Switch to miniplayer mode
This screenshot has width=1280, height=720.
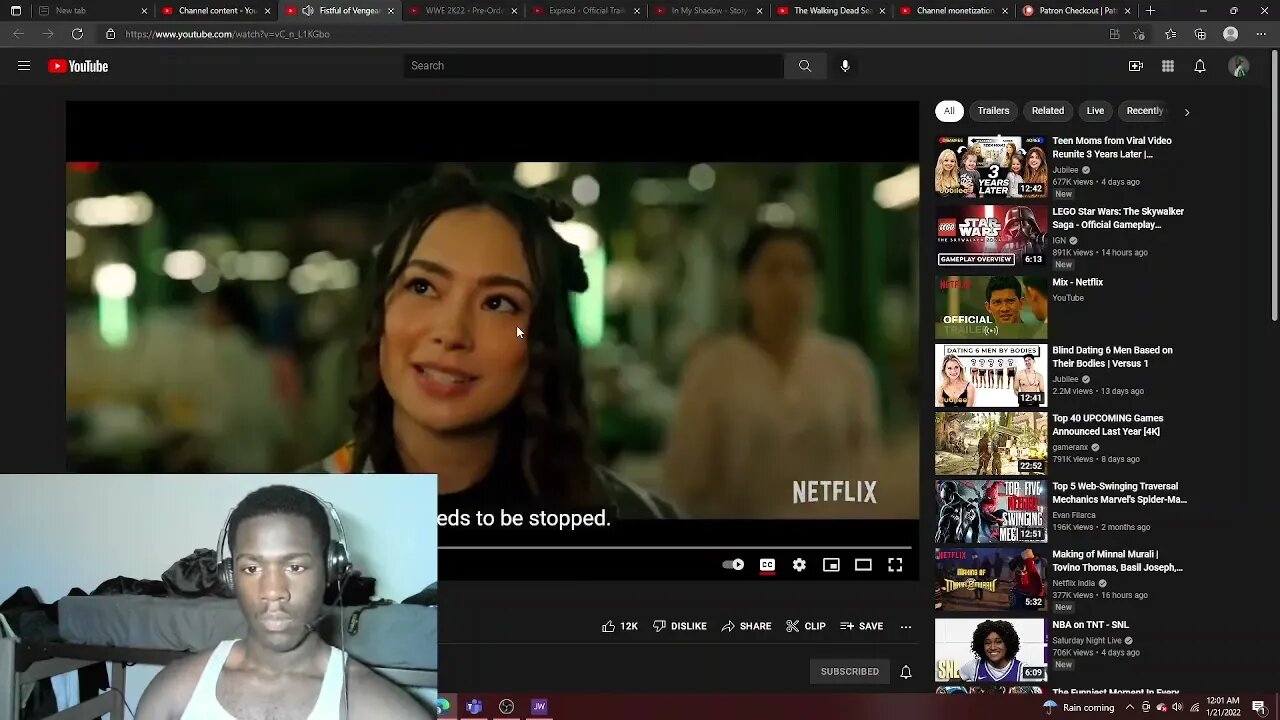click(x=831, y=565)
